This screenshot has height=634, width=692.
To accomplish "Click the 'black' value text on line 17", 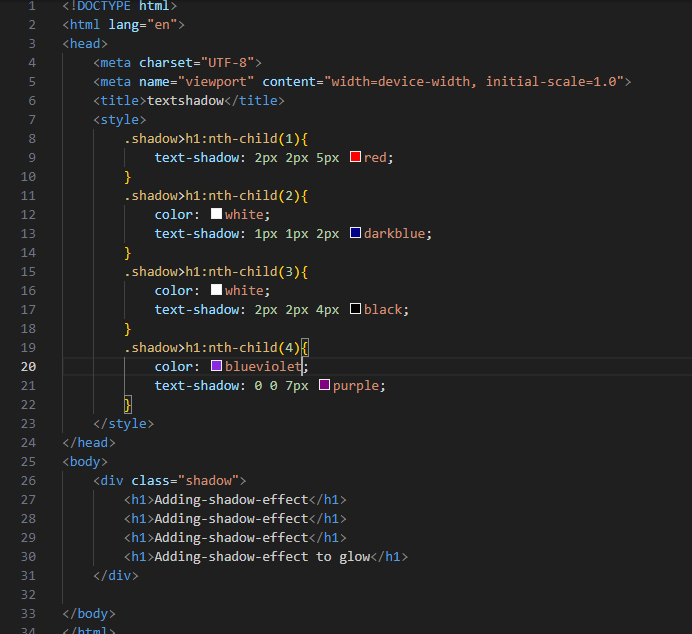I will 383,309.
